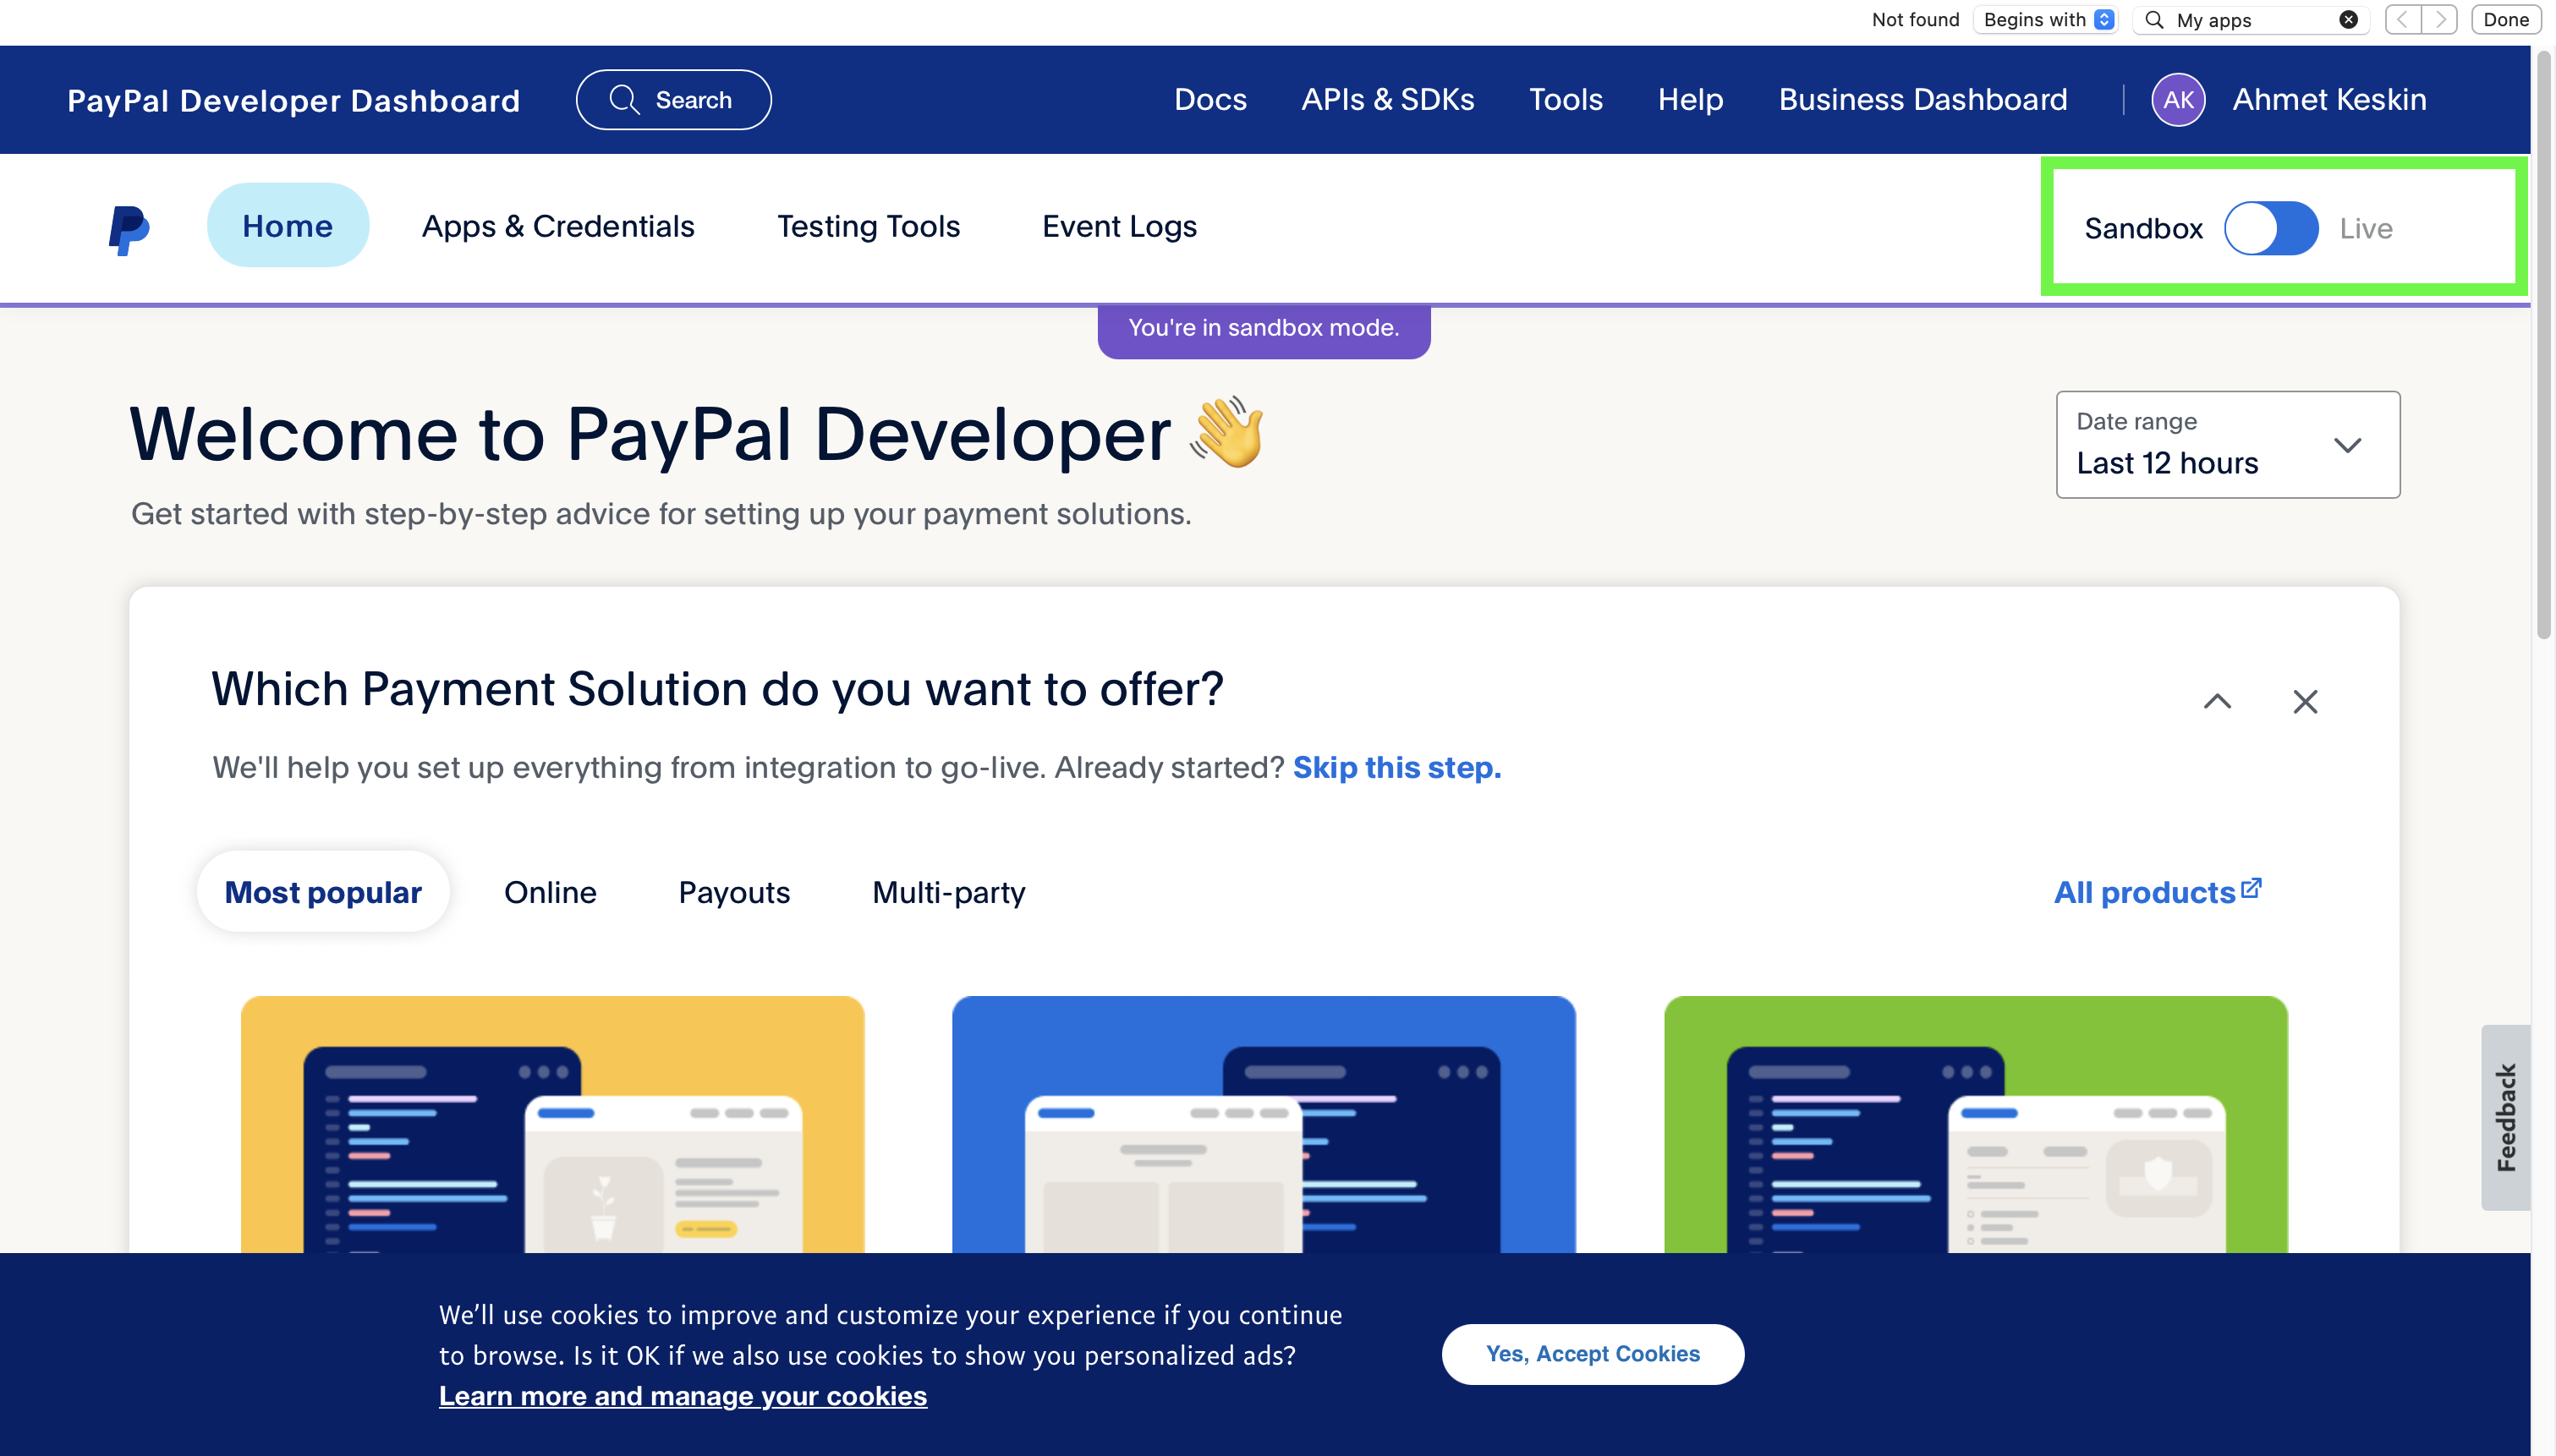Open the Ahmet Keskin account menu
Screen dimensions: 2556x1456
(x=2329, y=100)
